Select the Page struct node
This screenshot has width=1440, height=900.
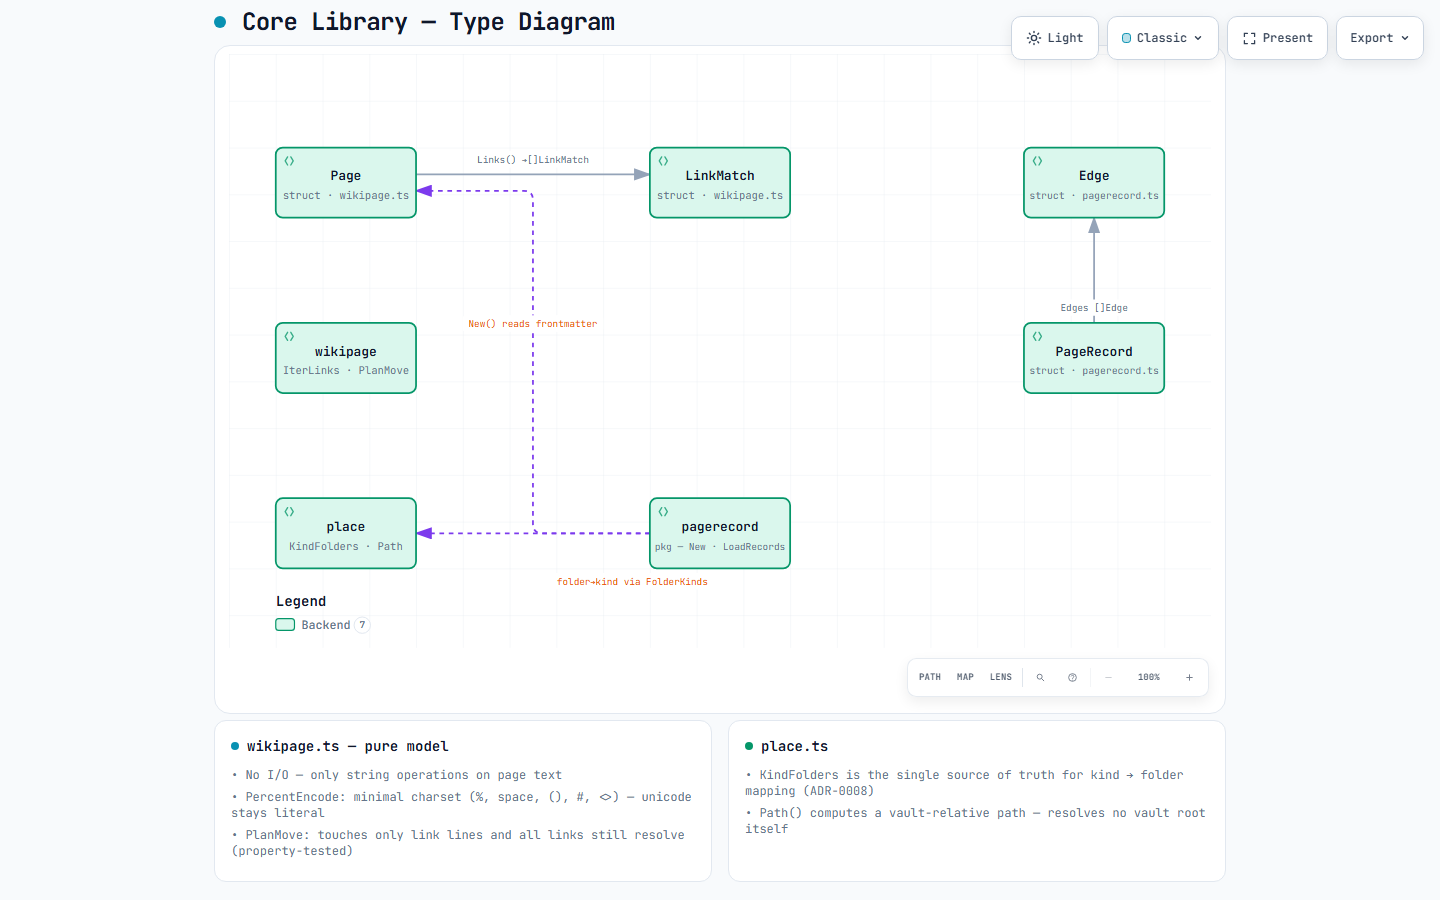coord(346,183)
